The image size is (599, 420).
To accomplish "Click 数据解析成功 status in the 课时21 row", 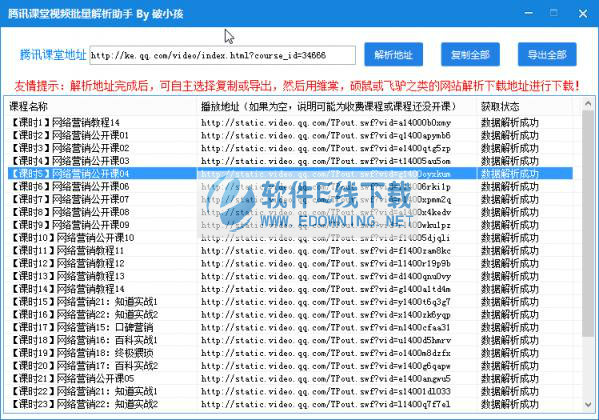I will [510, 379].
